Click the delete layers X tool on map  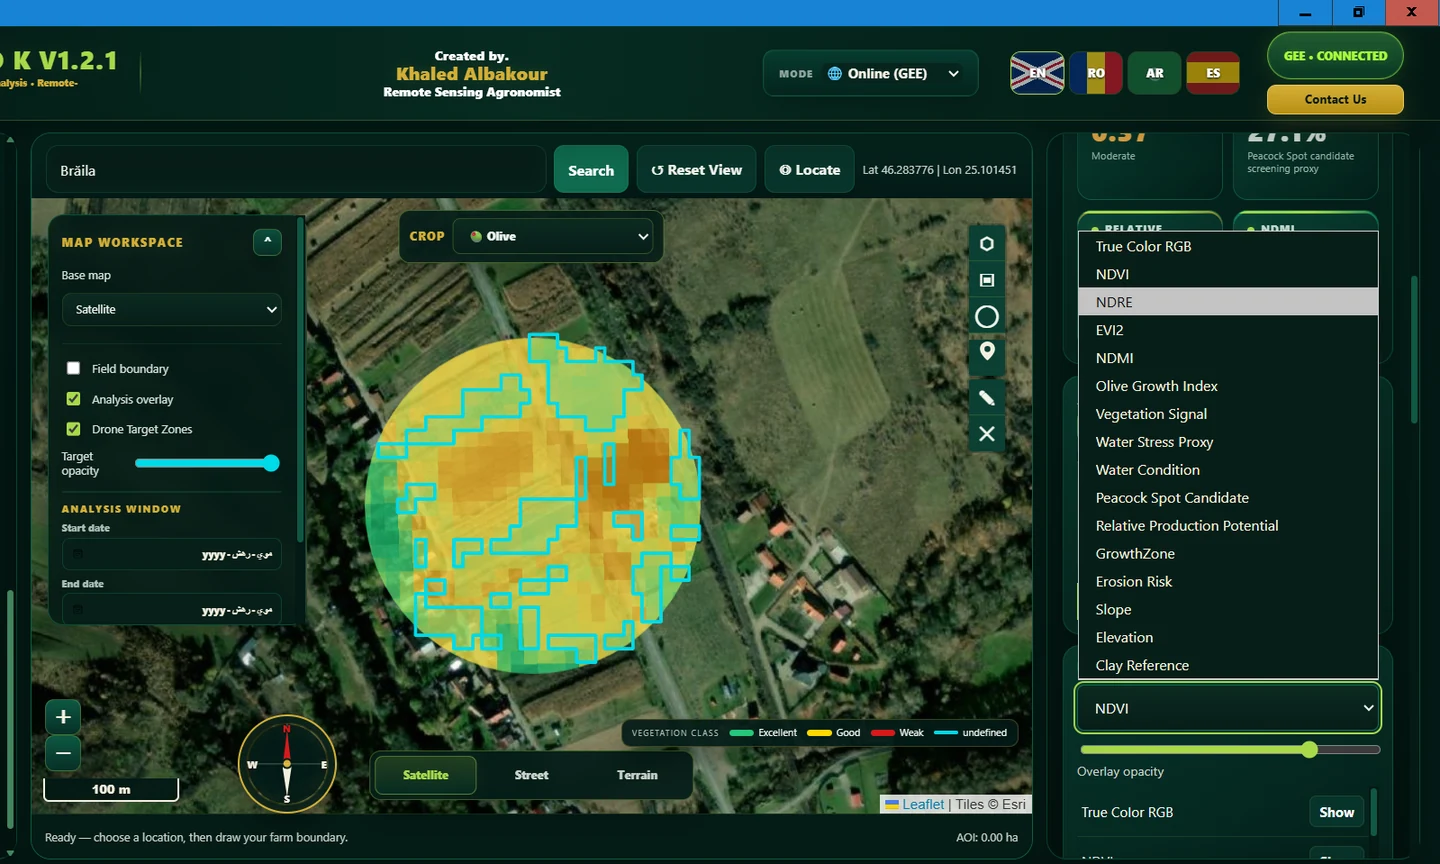(x=986, y=433)
